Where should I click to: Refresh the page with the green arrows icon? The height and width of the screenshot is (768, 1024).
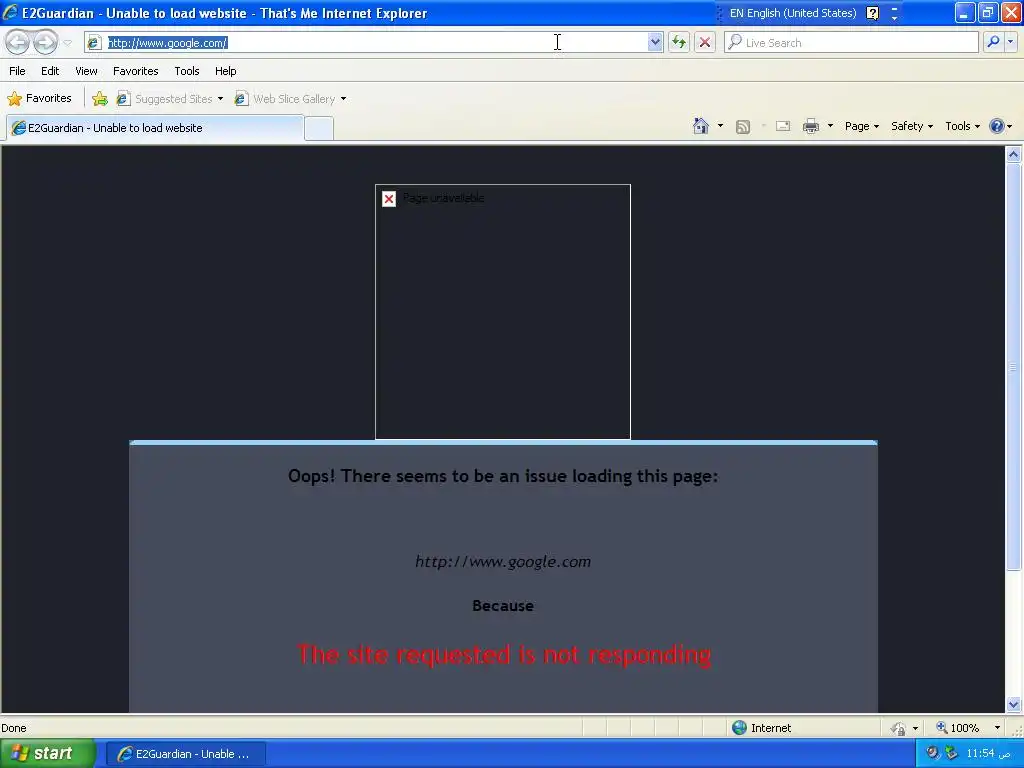pos(679,42)
